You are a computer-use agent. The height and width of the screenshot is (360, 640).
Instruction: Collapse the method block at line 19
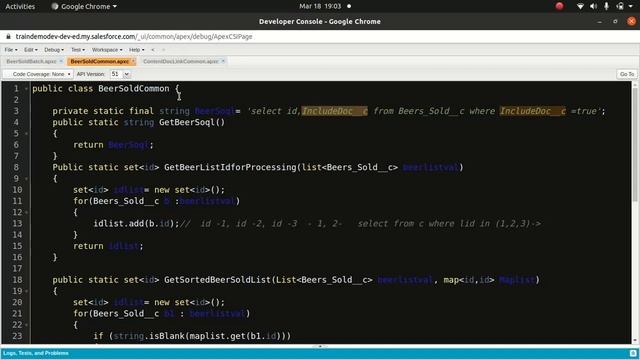pos(27,291)
